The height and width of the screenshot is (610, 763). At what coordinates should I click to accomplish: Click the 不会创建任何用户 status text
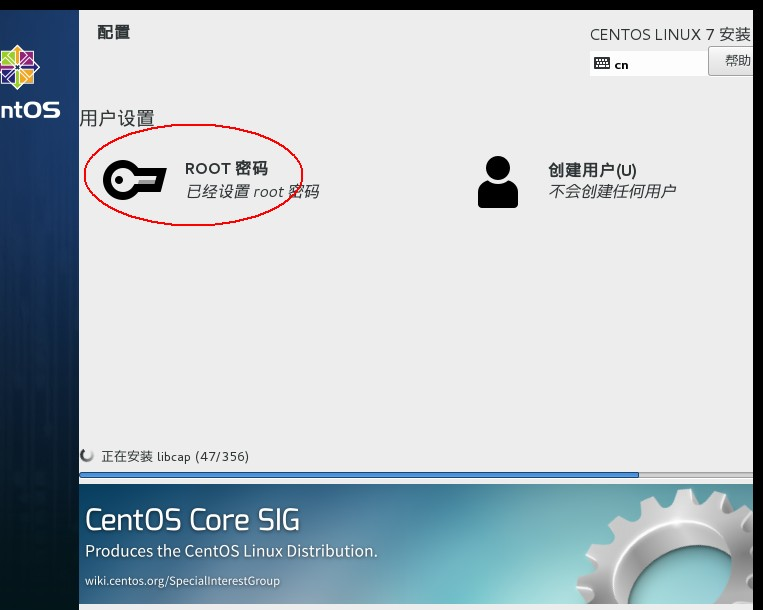pyautogui.click(x=612, y=191)
